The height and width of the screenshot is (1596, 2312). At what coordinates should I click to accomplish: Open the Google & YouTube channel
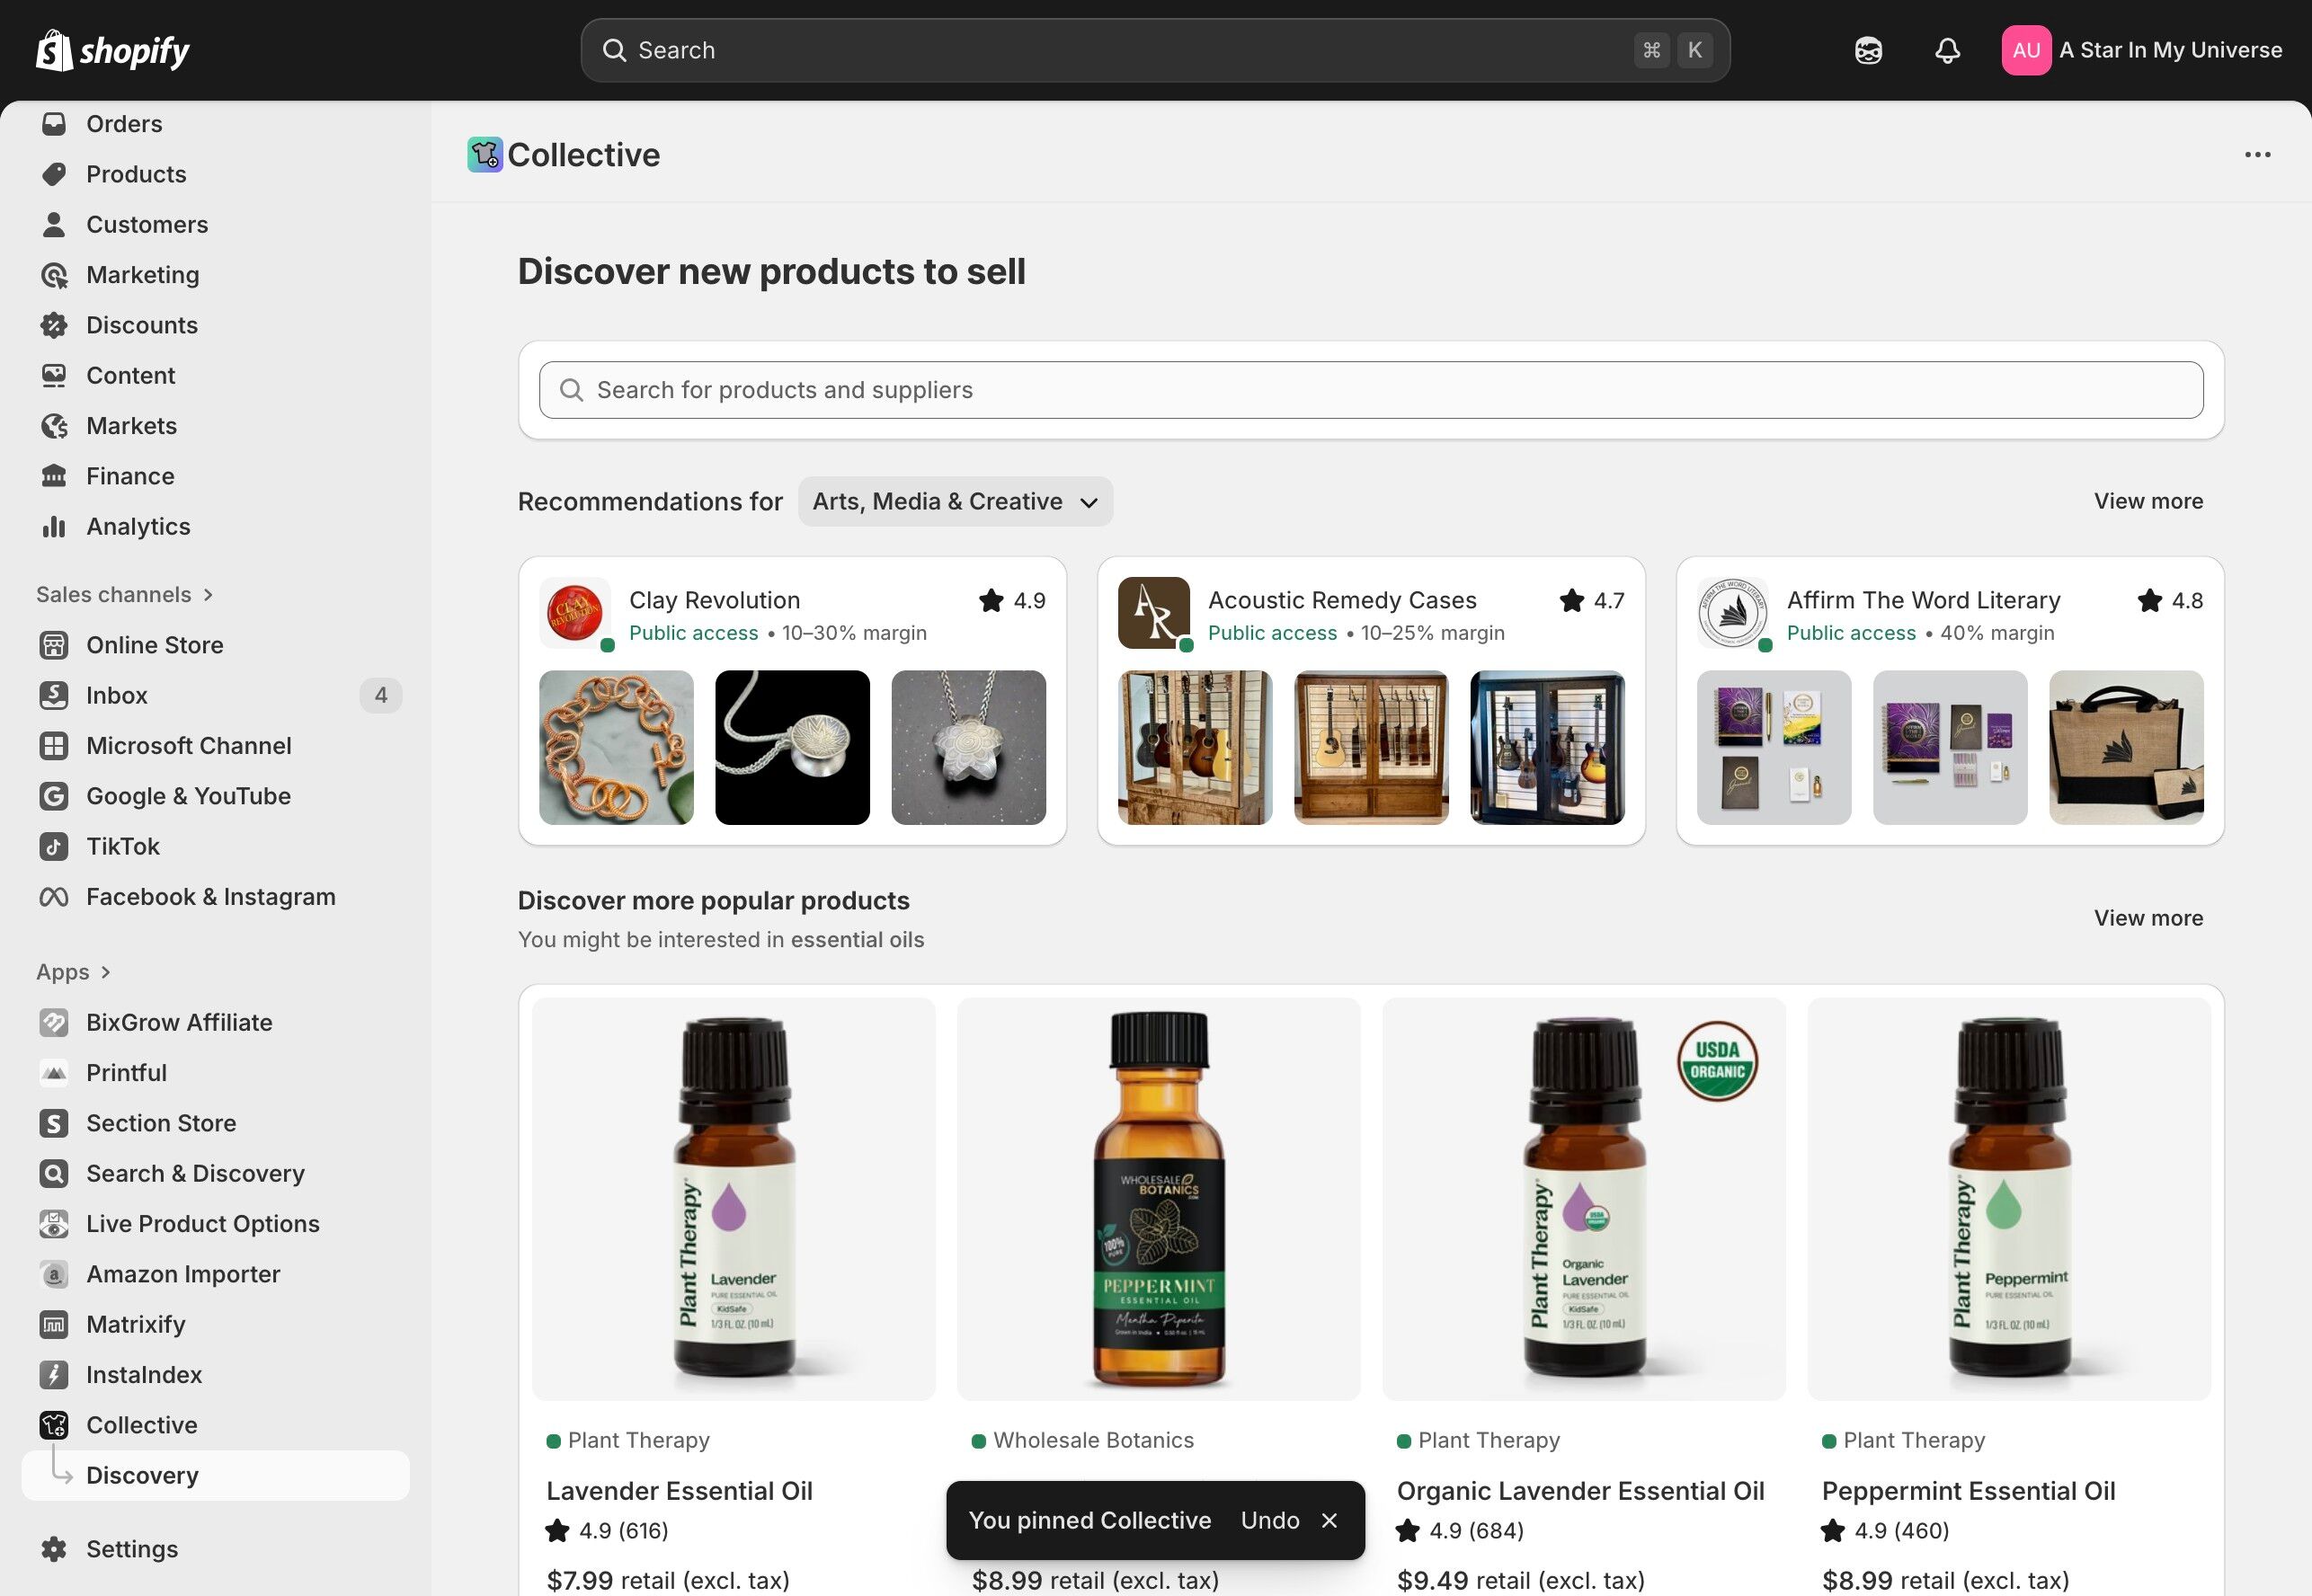tap(188, 796)
